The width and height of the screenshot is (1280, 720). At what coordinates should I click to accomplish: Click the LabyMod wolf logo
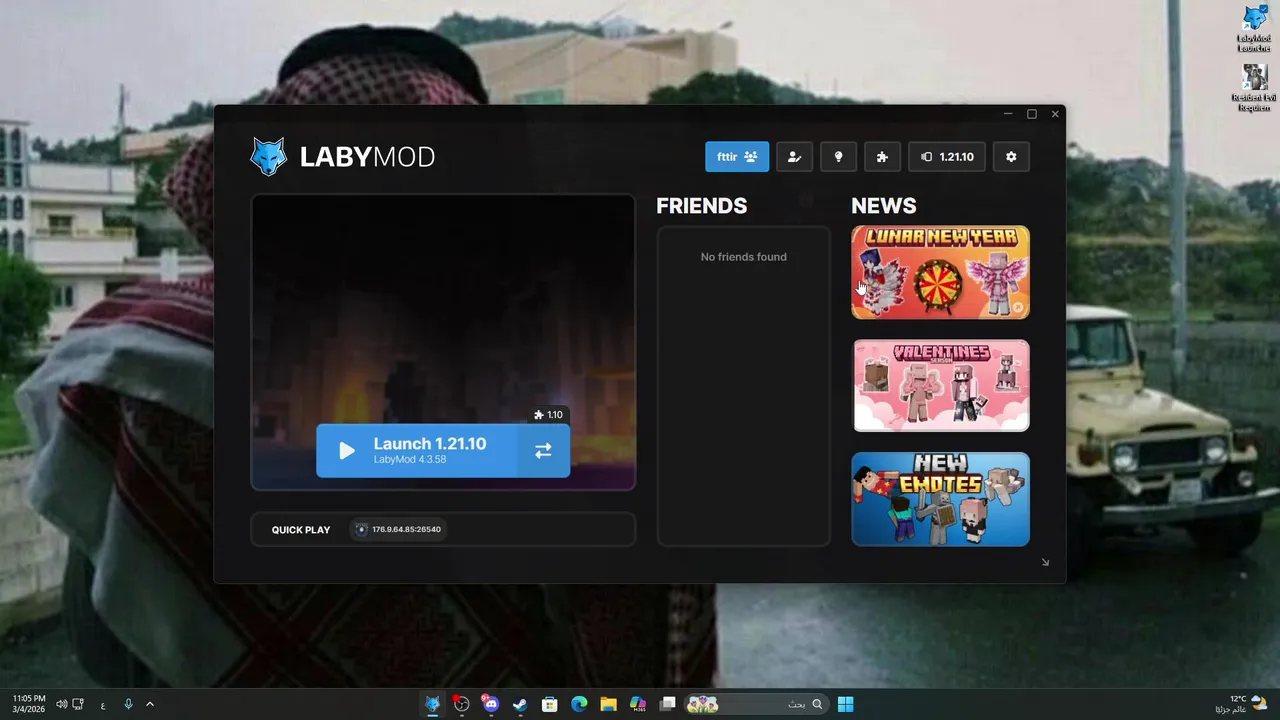pos(268,157)
